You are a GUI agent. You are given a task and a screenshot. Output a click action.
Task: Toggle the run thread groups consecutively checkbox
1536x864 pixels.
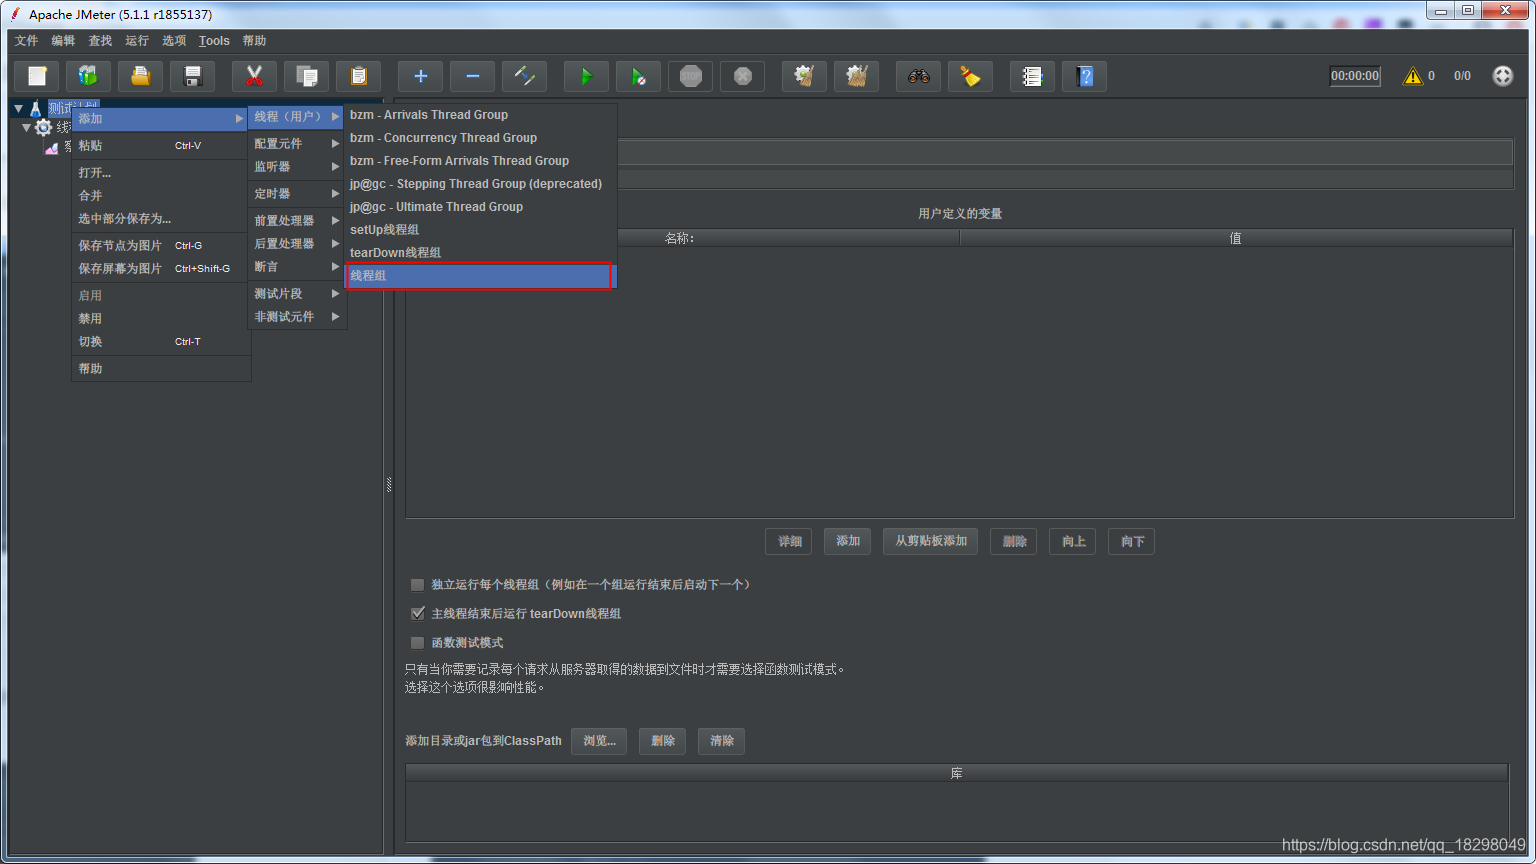tap(418, 585)
